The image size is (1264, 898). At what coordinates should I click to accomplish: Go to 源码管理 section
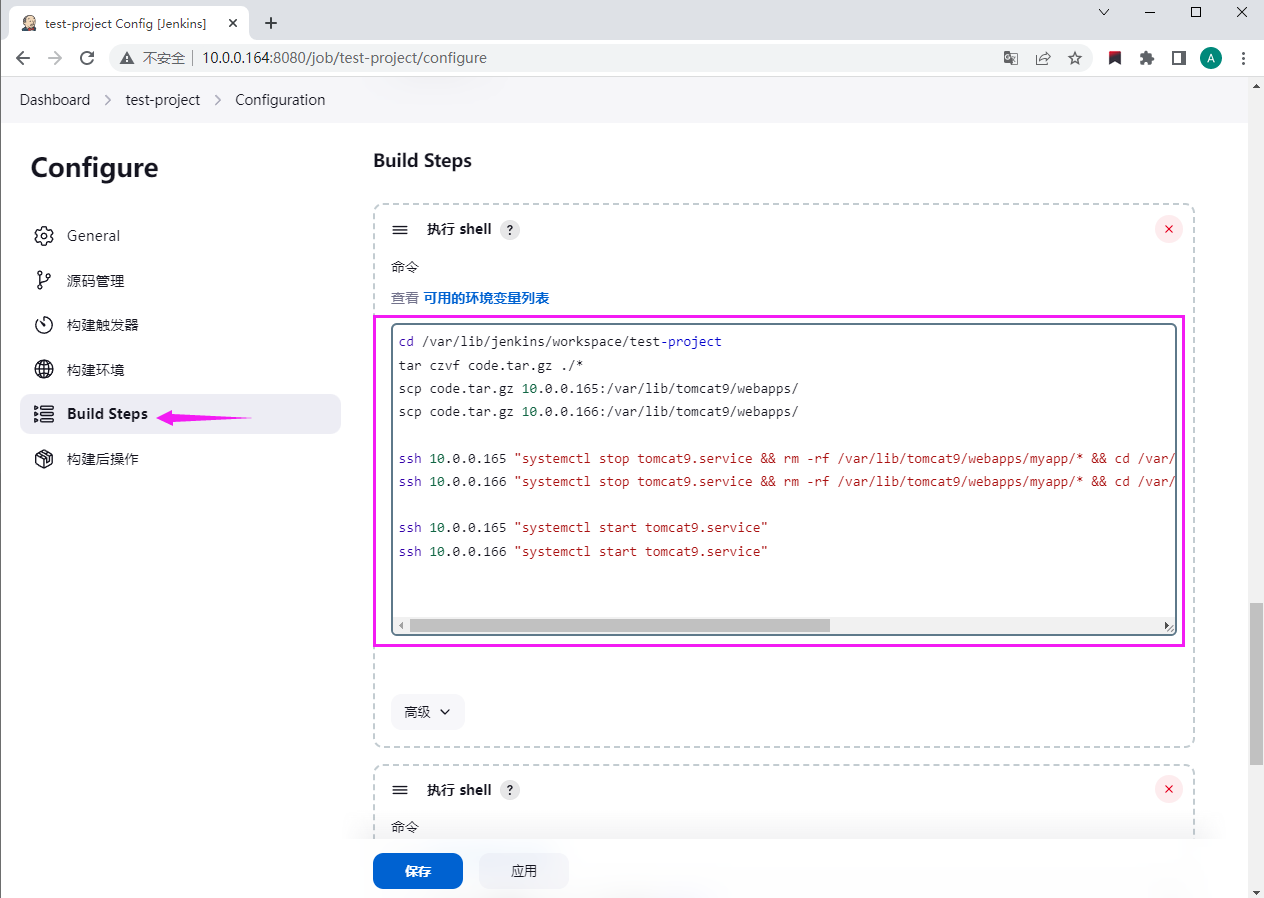point(180,281)
